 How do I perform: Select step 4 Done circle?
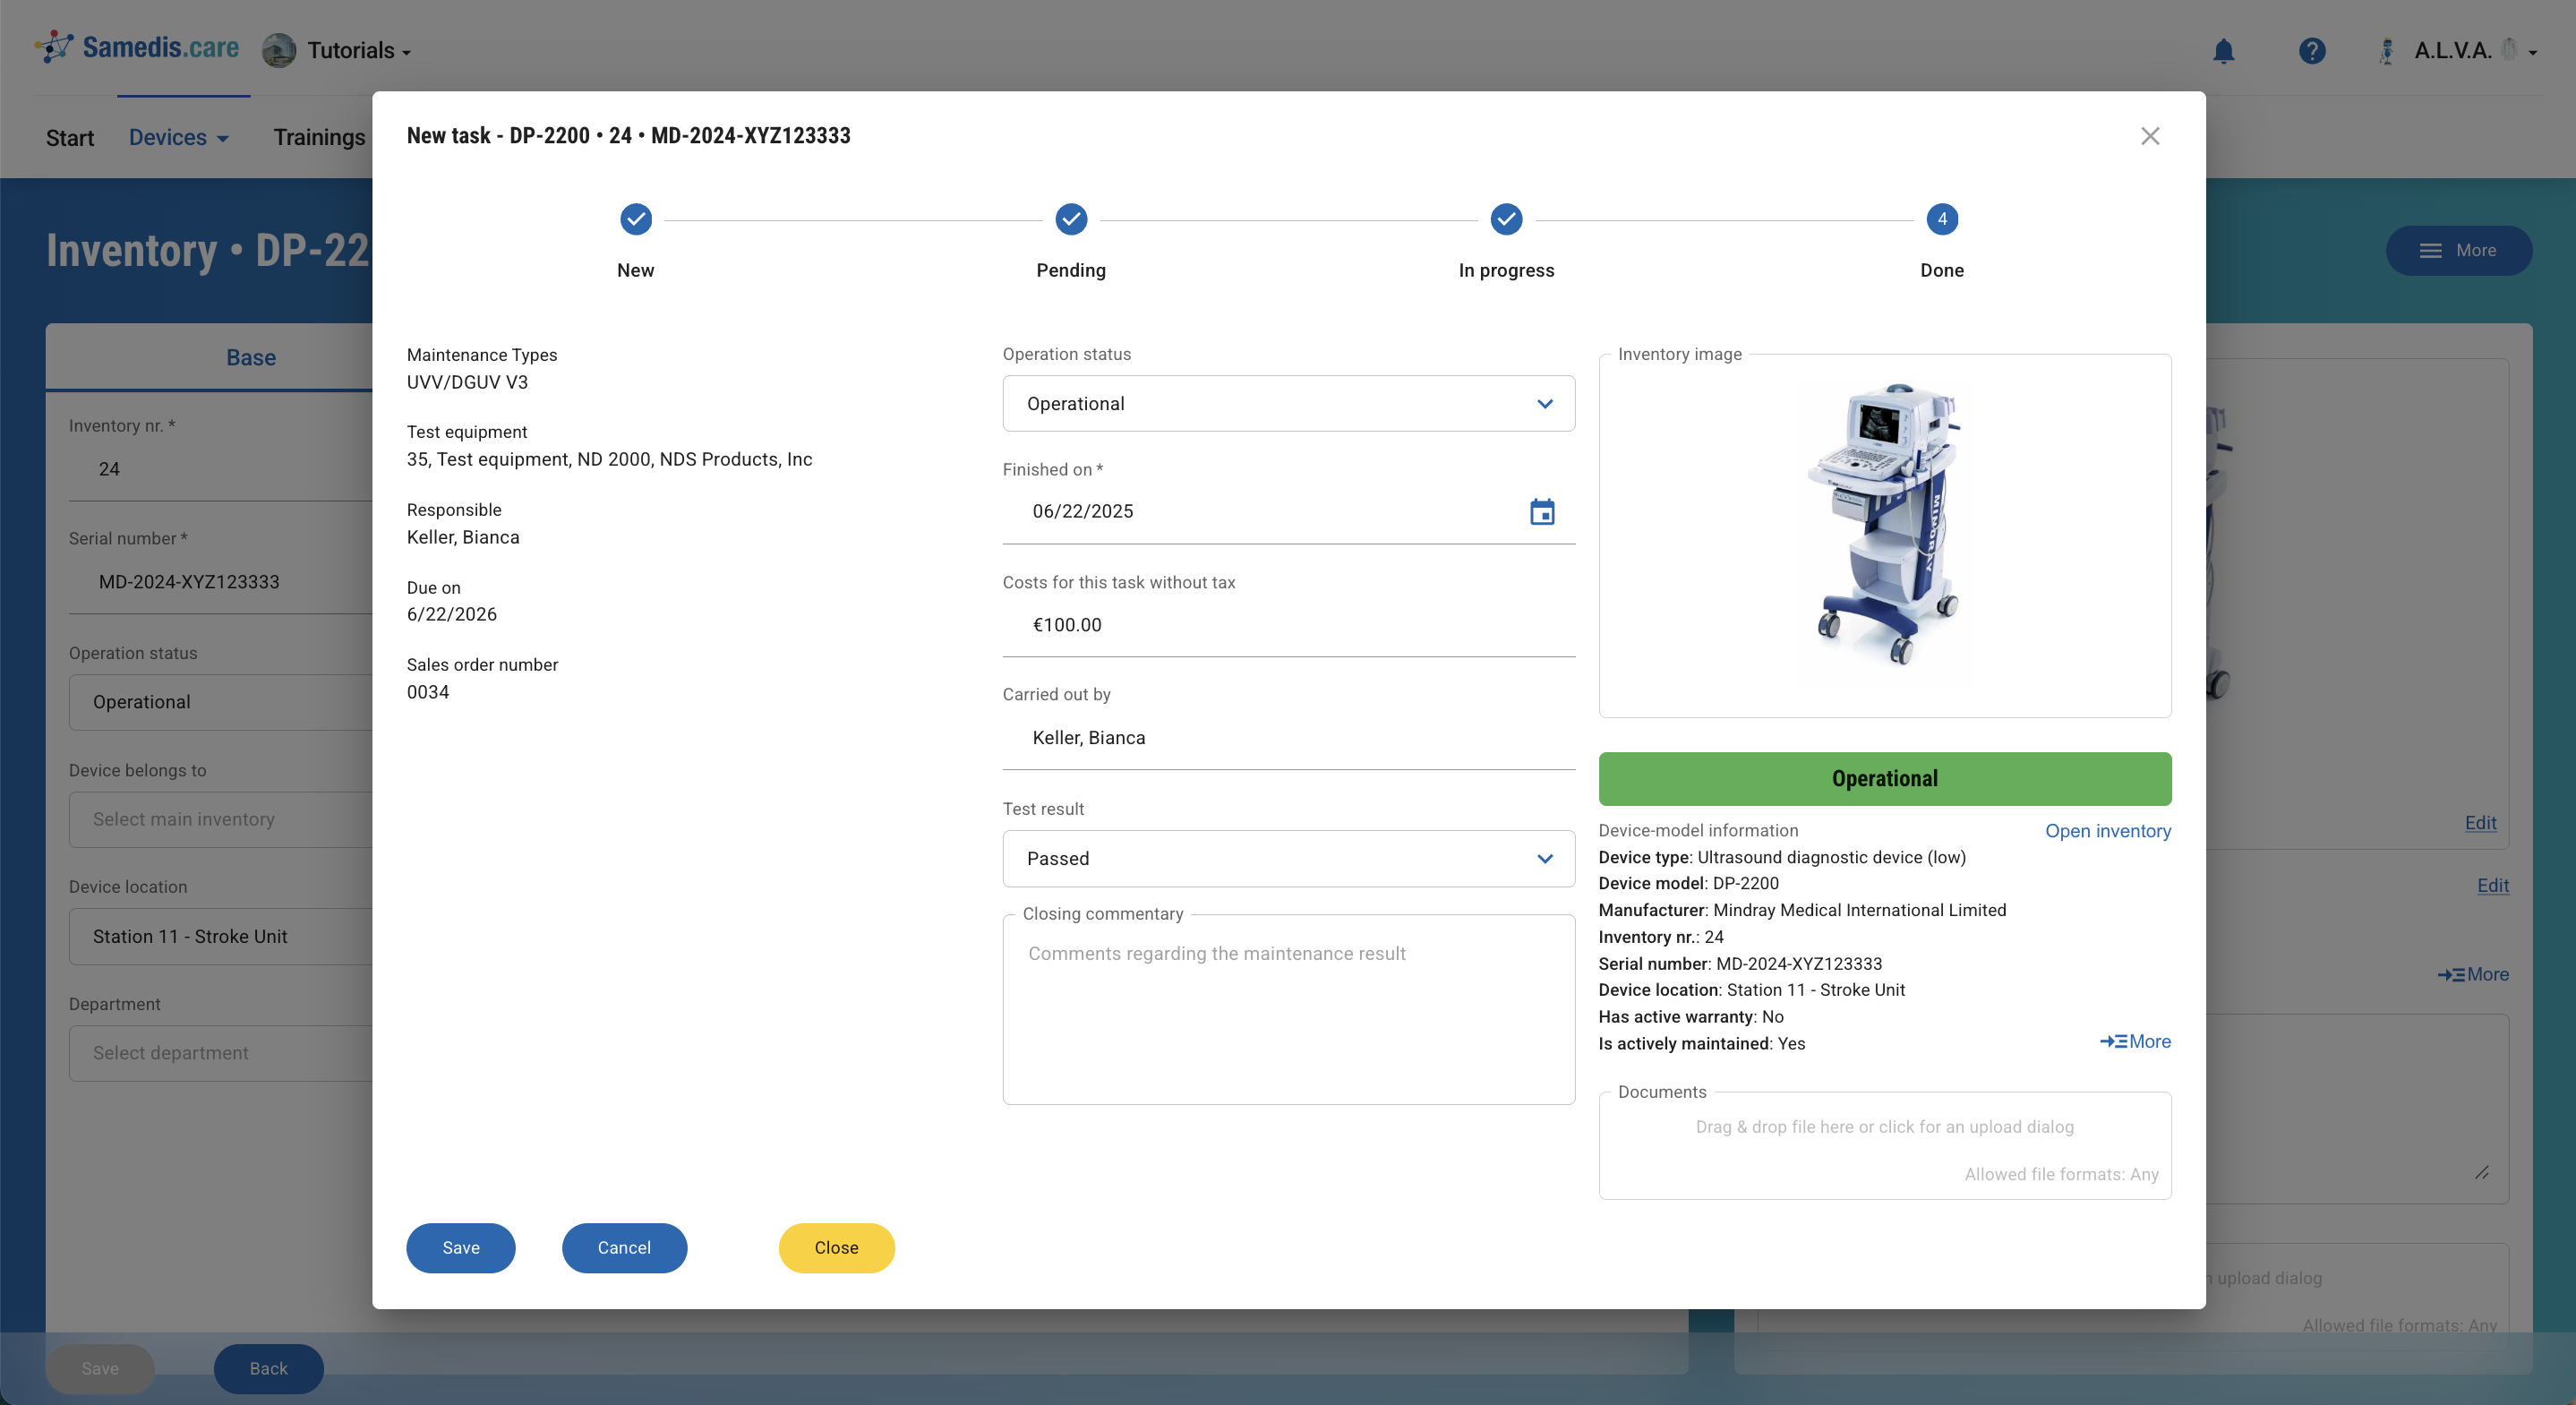coord(1941,219)
